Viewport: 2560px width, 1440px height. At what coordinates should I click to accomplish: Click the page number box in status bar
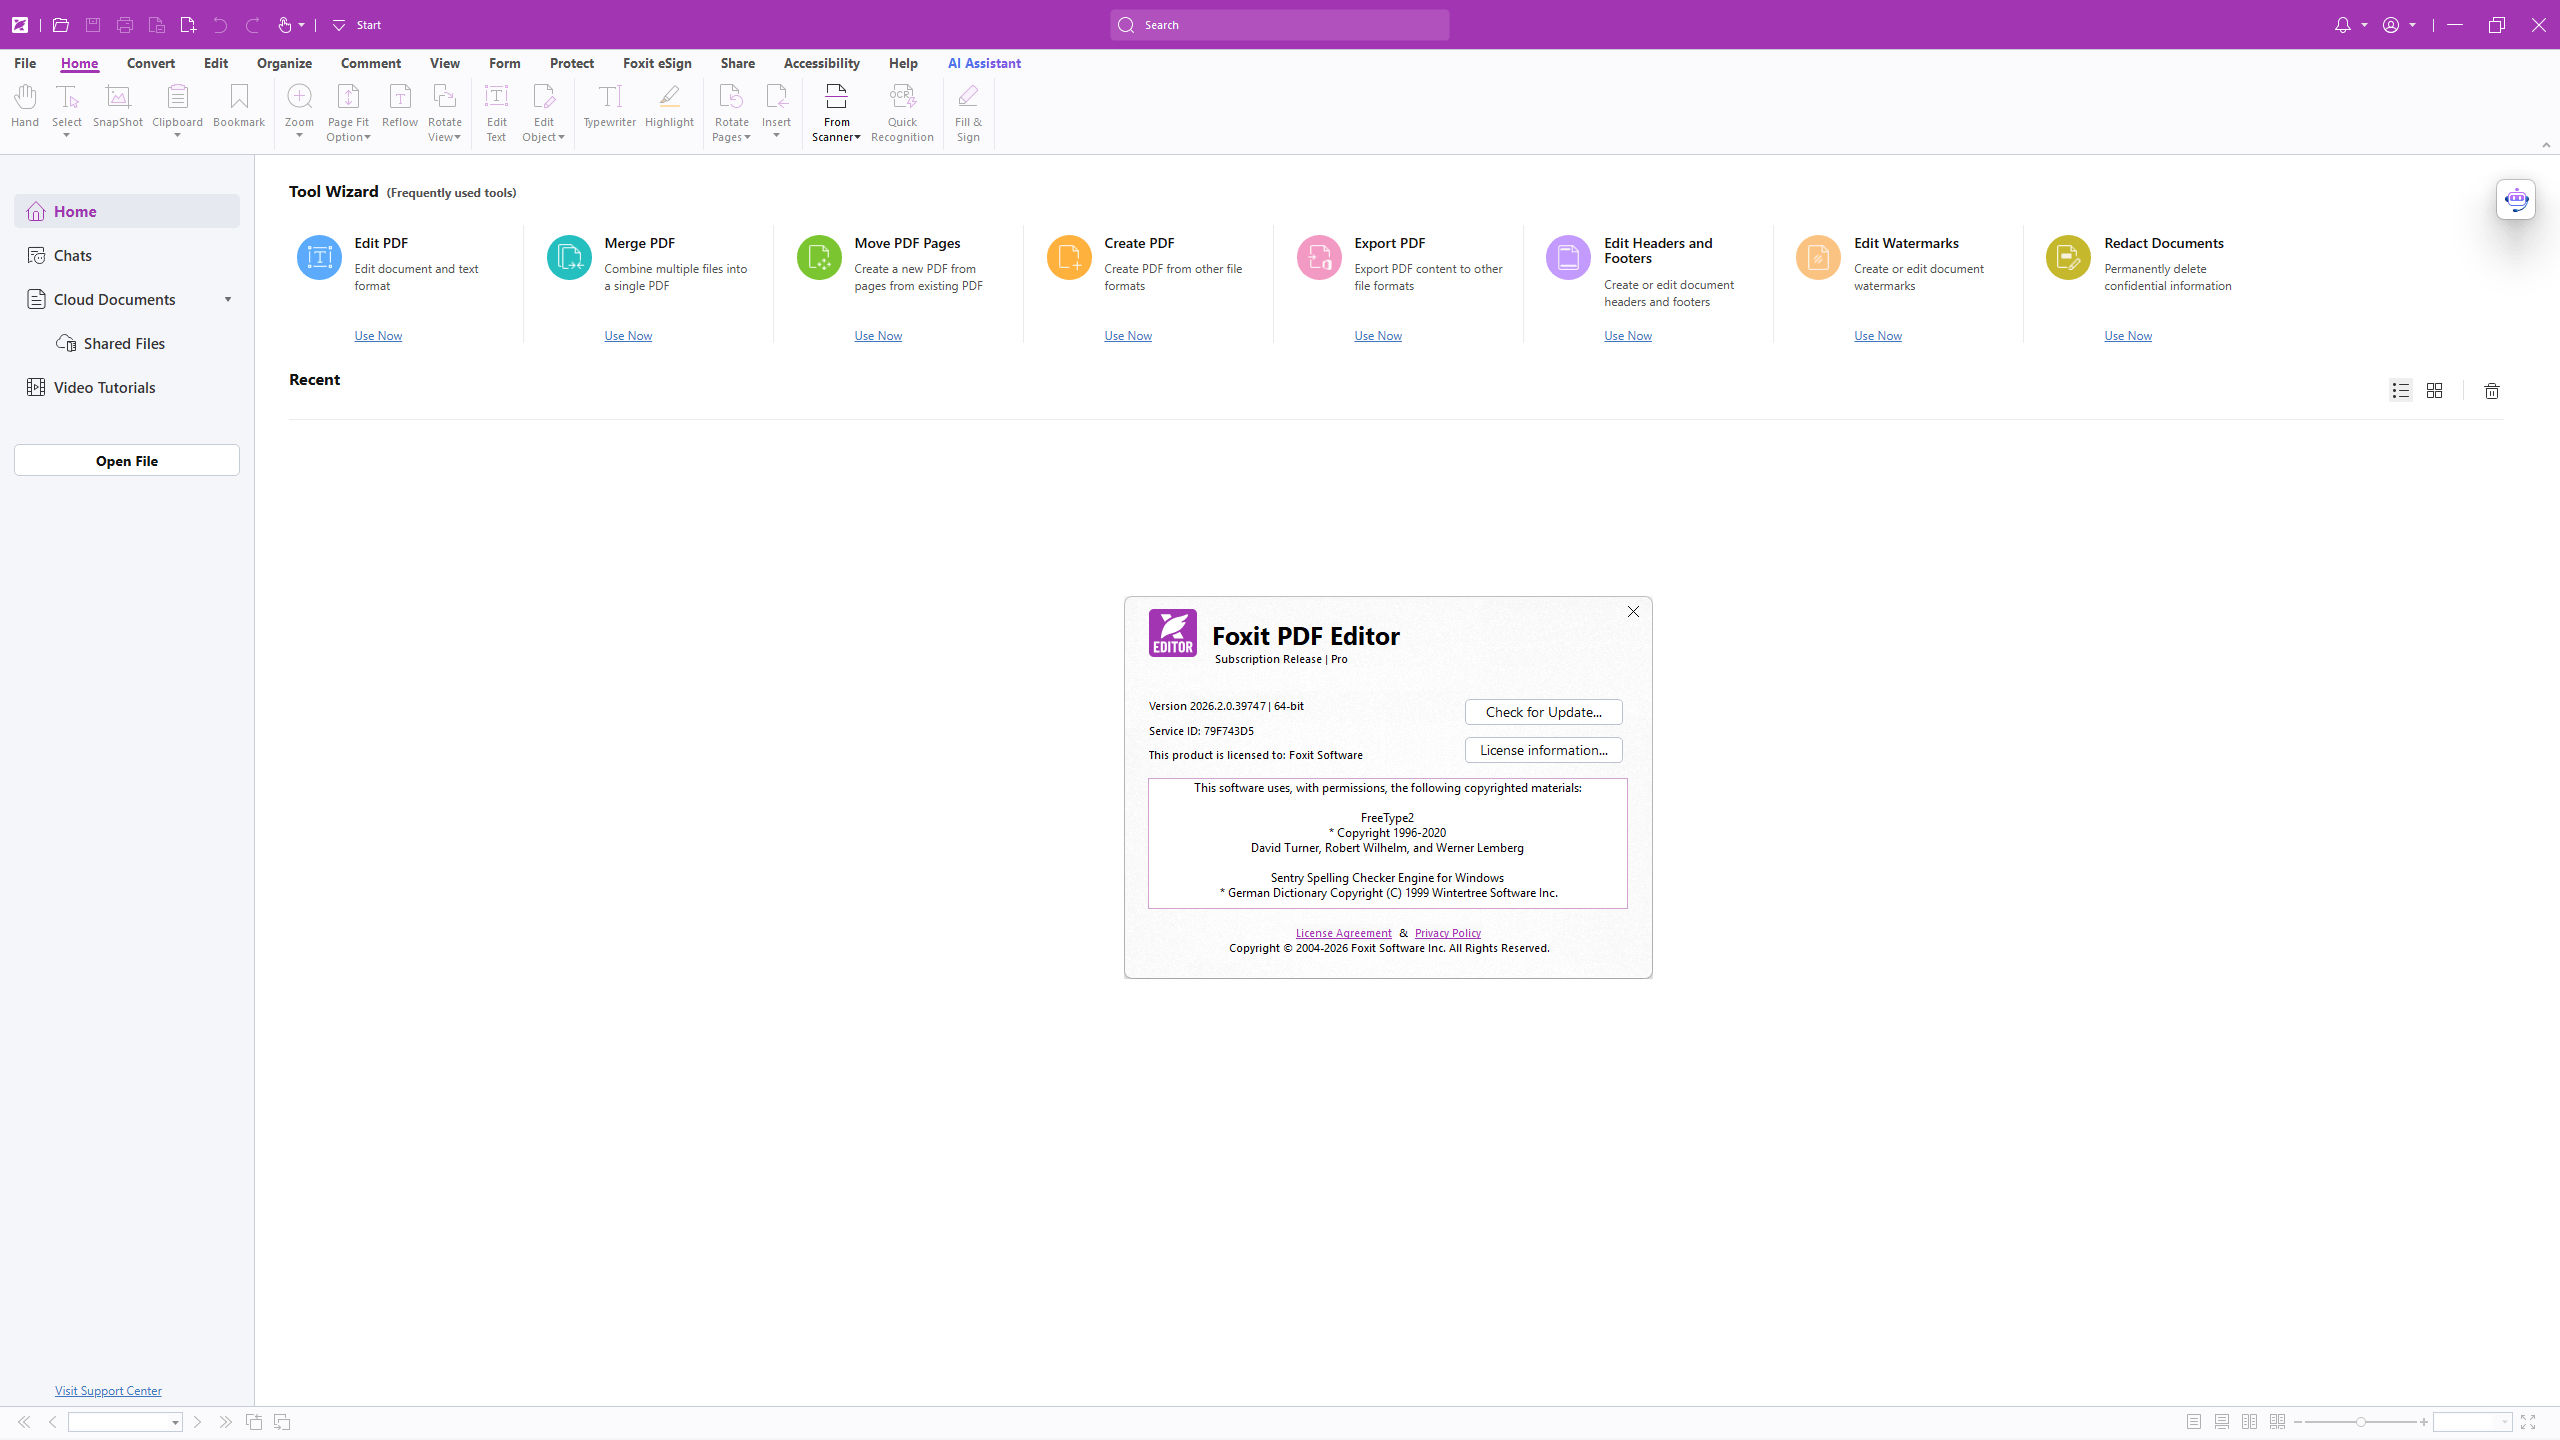pos(124,1422)
